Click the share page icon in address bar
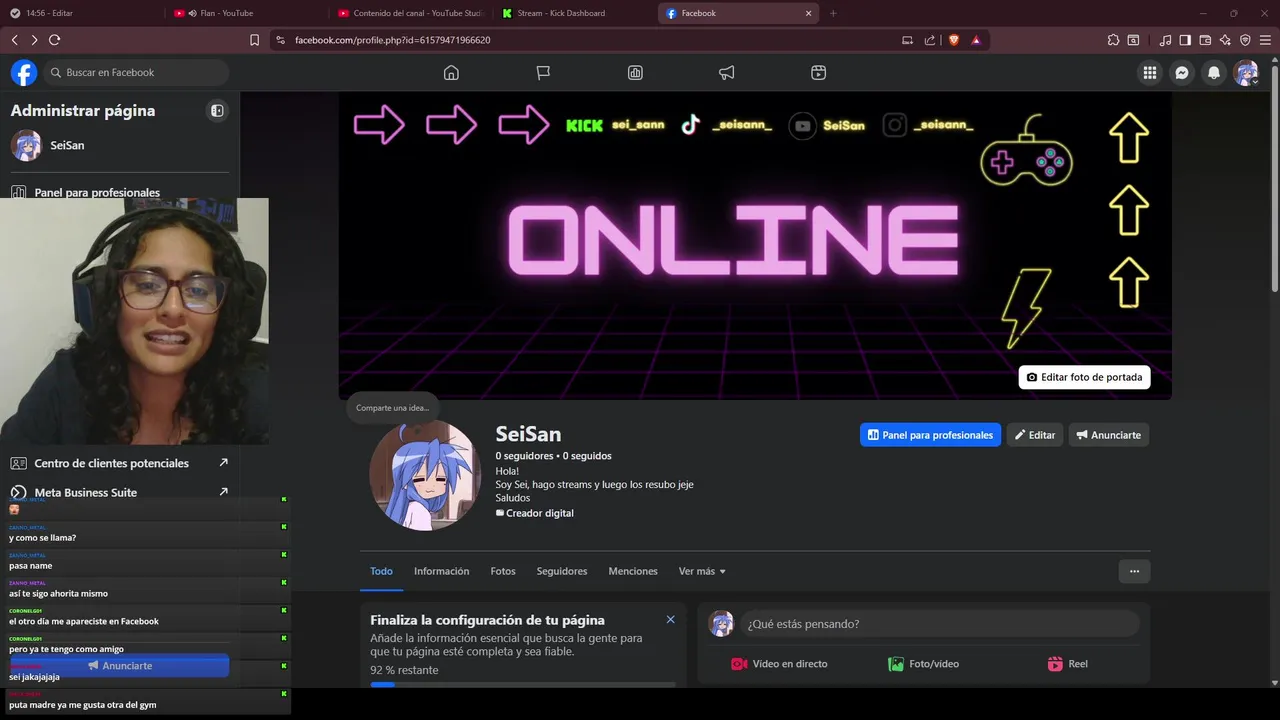The height and width of the screenshot is (720, 1280). 930,40
